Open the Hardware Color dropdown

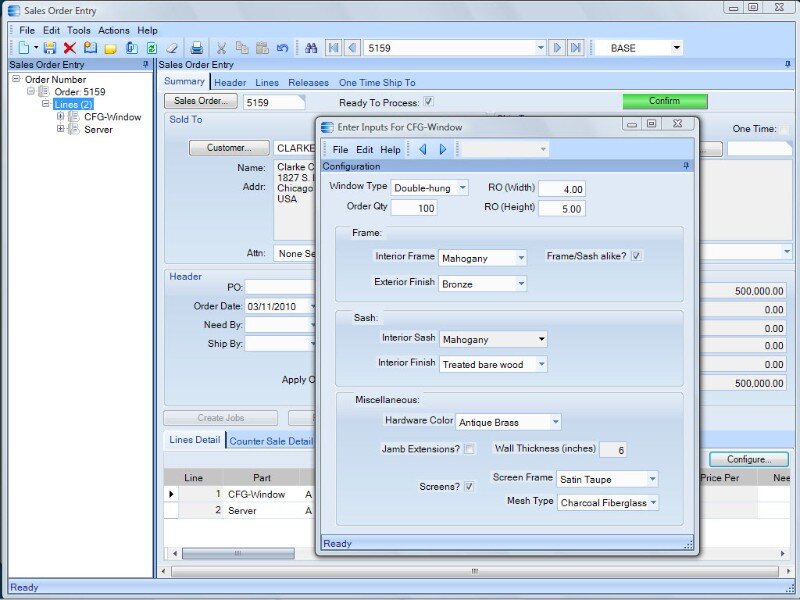555,422
